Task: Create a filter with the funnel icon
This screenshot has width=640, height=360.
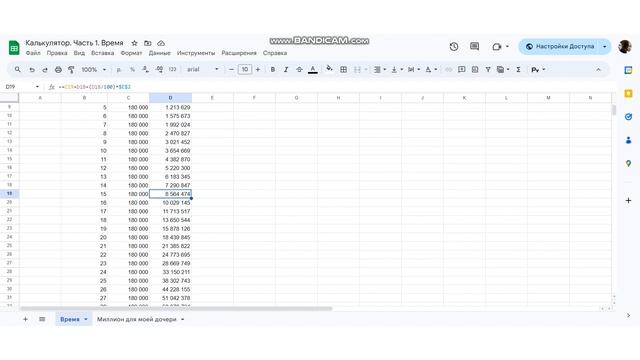Action: tap(488, 70)
